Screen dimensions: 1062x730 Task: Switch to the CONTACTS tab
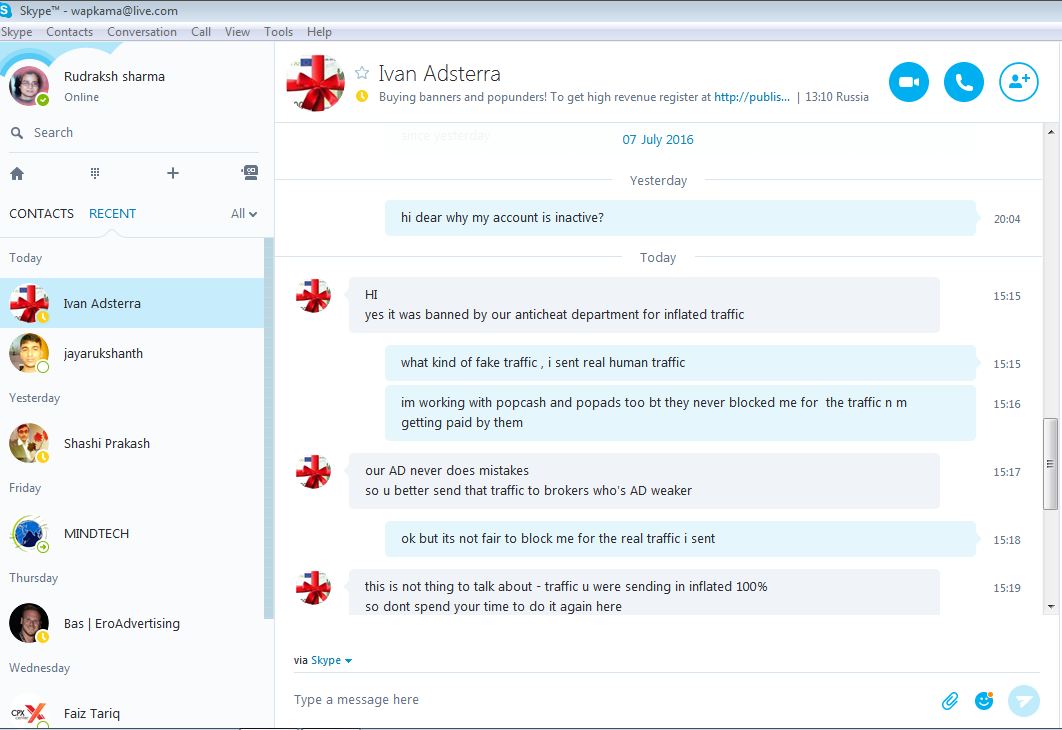(x=41, y=213)
